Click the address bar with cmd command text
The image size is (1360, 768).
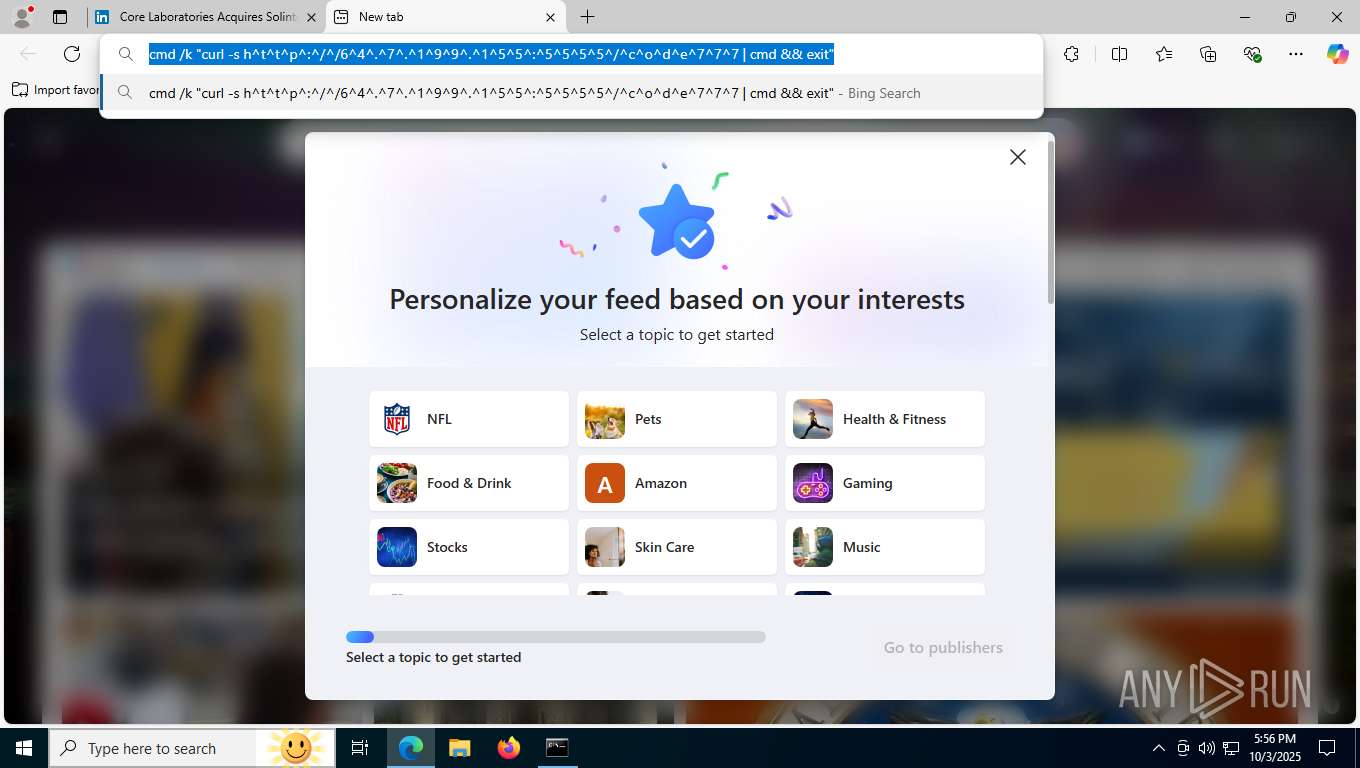[x=572, y=54]
